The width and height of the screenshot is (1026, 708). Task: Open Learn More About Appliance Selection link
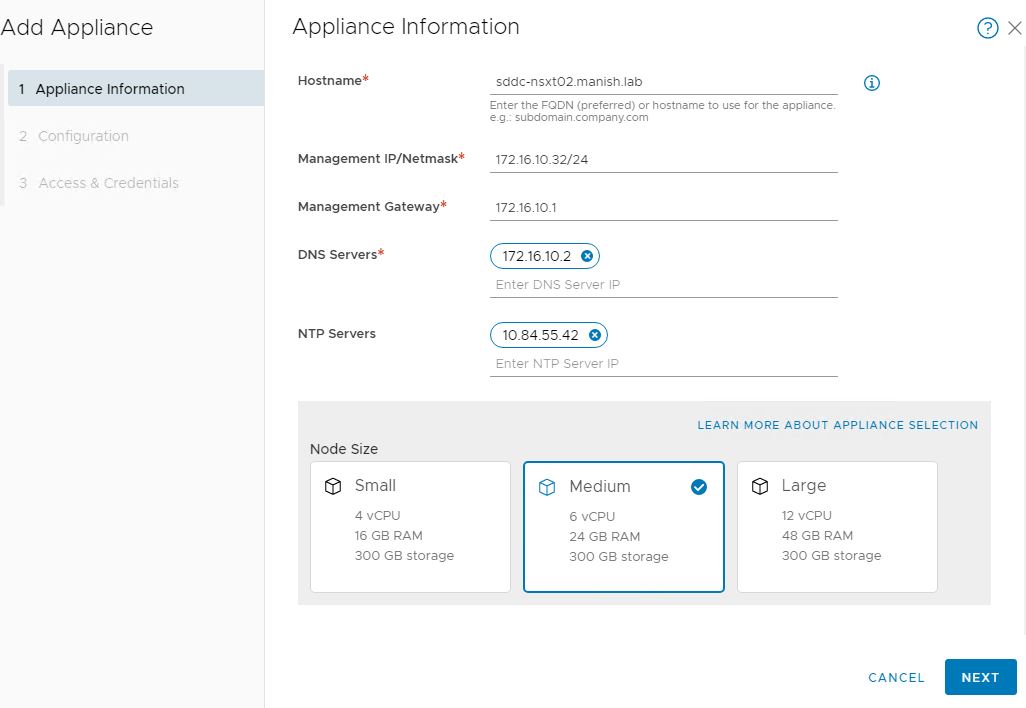837,425
